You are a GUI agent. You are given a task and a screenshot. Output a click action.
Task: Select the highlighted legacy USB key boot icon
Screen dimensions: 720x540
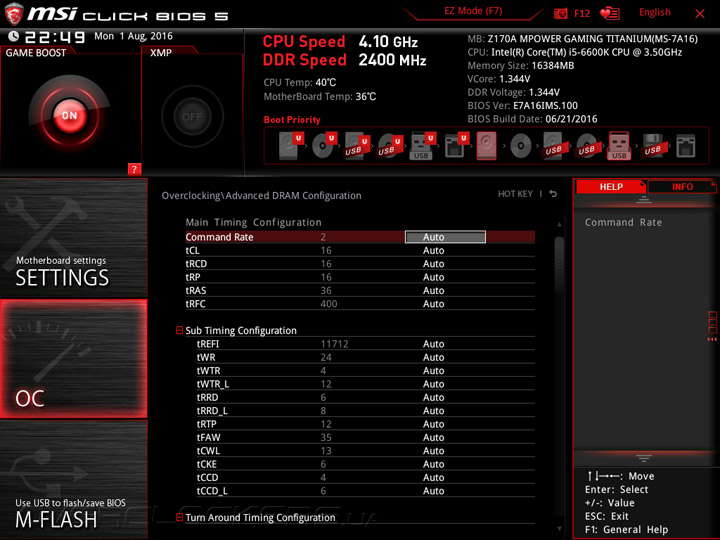click(x=619, y=146)
